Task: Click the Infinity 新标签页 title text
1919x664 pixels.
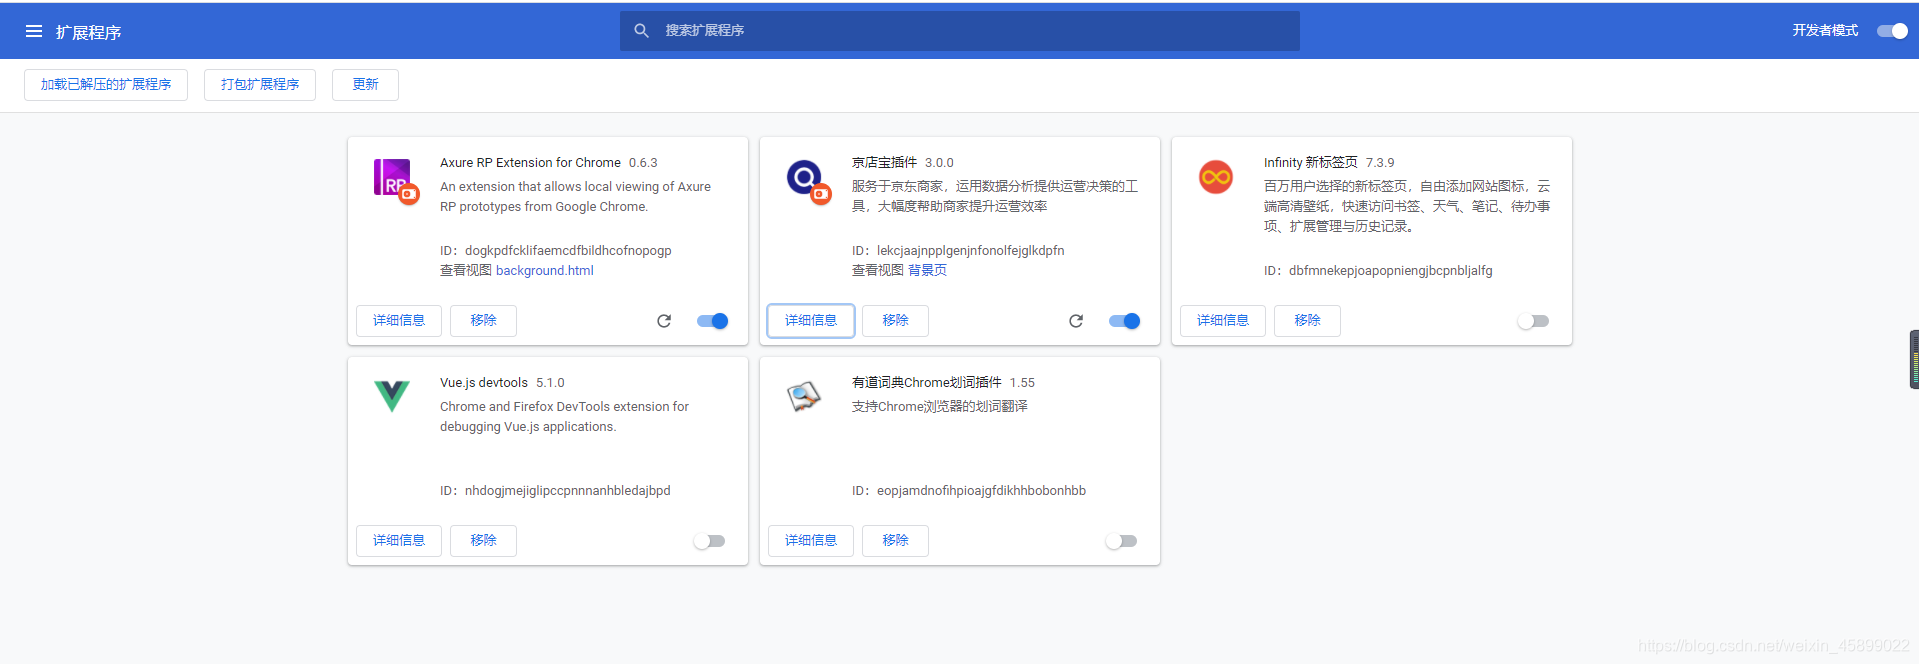Action: point(1311,163)
